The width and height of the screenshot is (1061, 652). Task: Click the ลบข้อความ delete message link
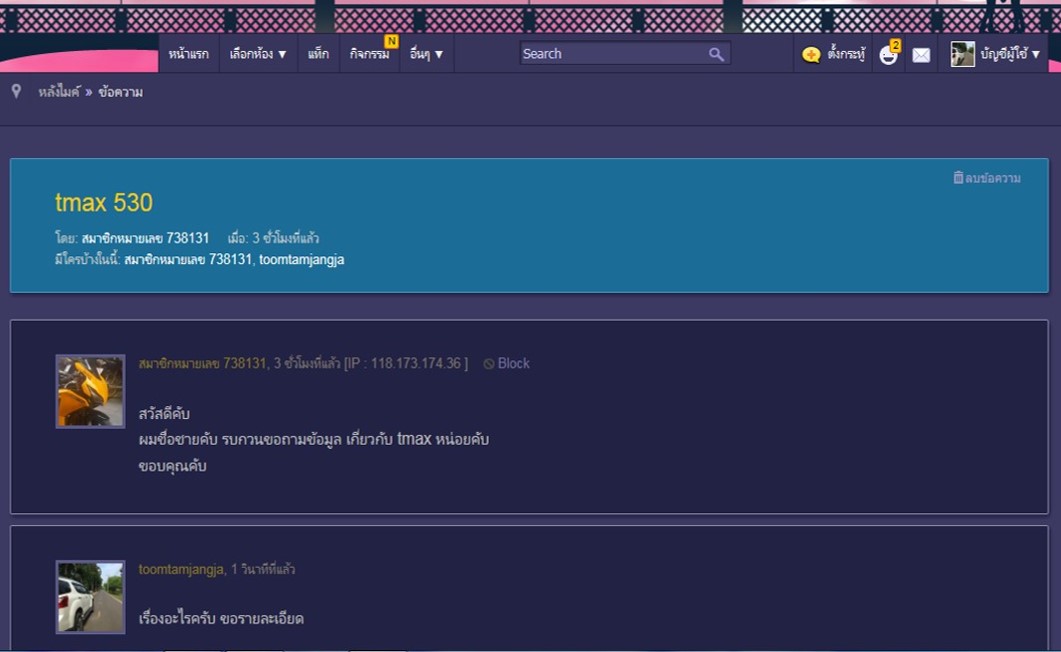993,178
